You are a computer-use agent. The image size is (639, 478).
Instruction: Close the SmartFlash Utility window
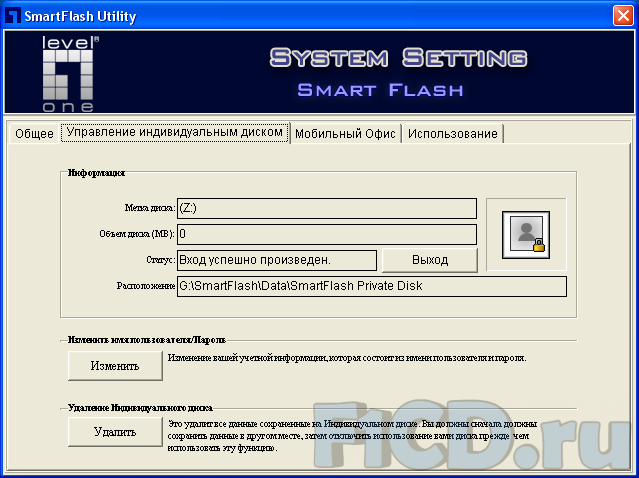coord(623,16)
